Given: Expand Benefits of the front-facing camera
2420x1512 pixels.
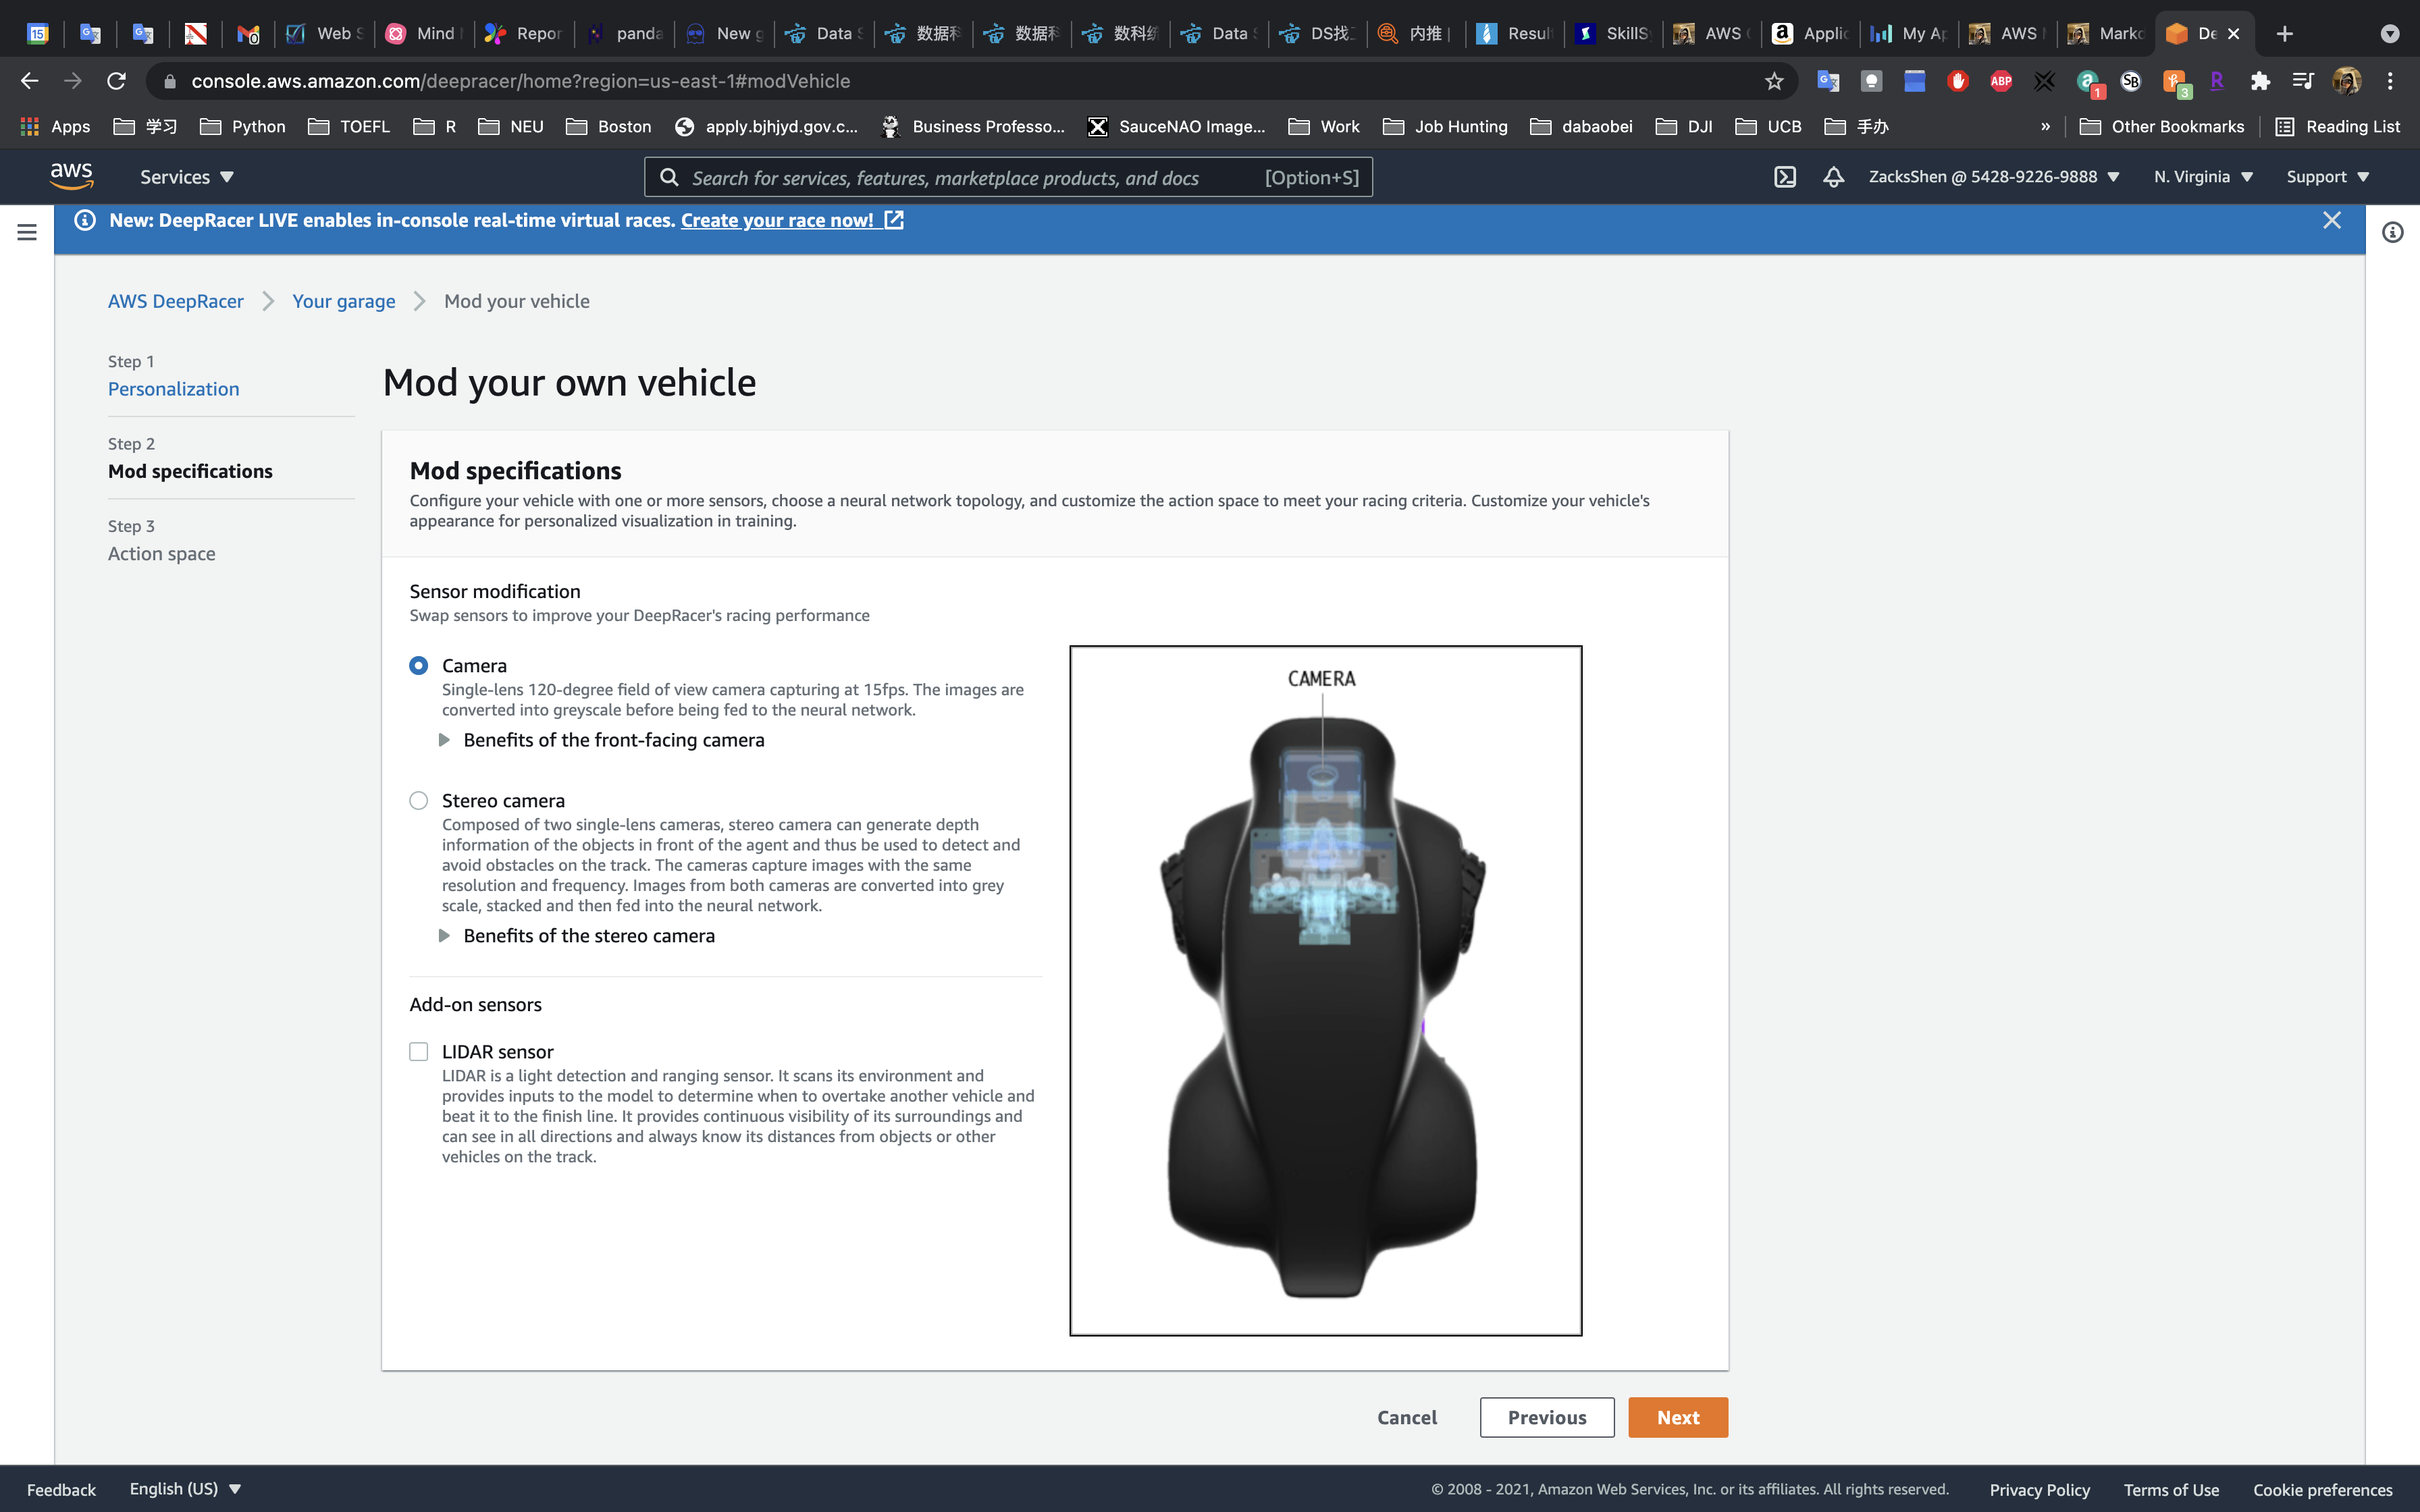Looking at the screenshot, I should click(x=613, y=740).
